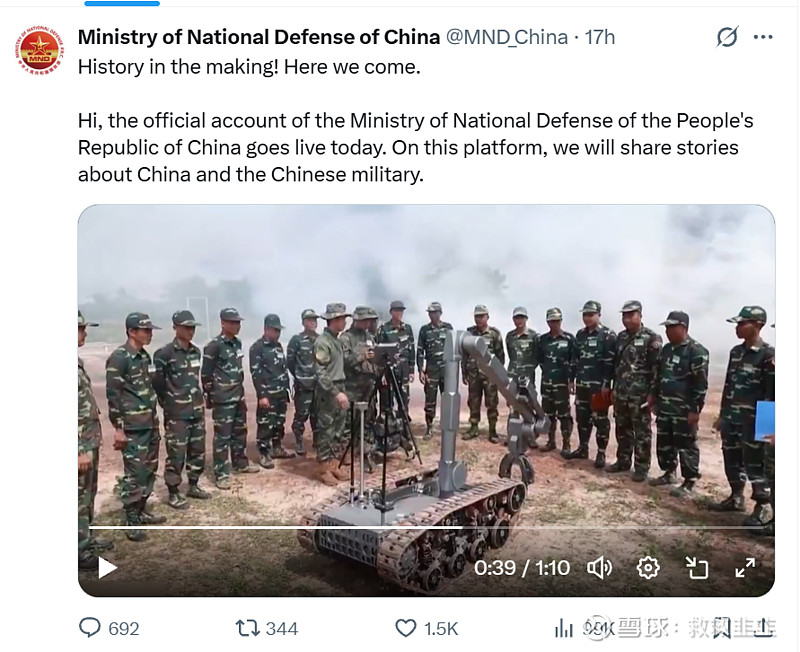Open the 17h post timestamp
This screenshot has height=652, width=800.
[x=600, y=37]
